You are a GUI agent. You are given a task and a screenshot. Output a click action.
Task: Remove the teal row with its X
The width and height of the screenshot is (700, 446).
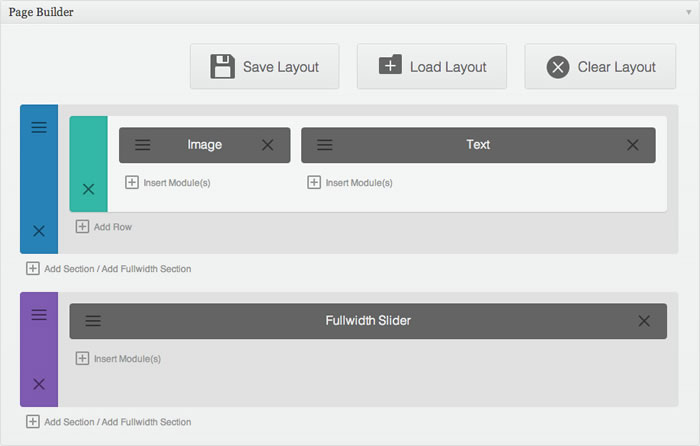(x=88, y=189)
